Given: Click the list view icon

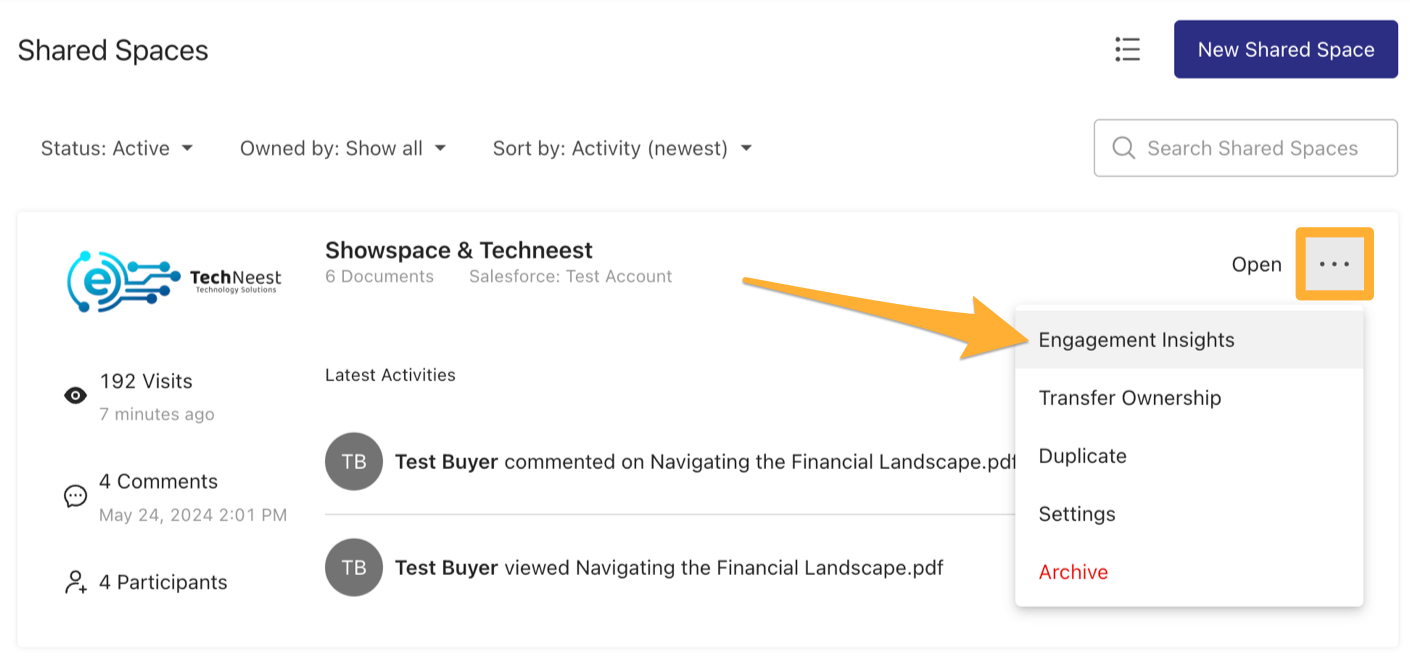Looking at the screenshot, I should pos(1127,49).
